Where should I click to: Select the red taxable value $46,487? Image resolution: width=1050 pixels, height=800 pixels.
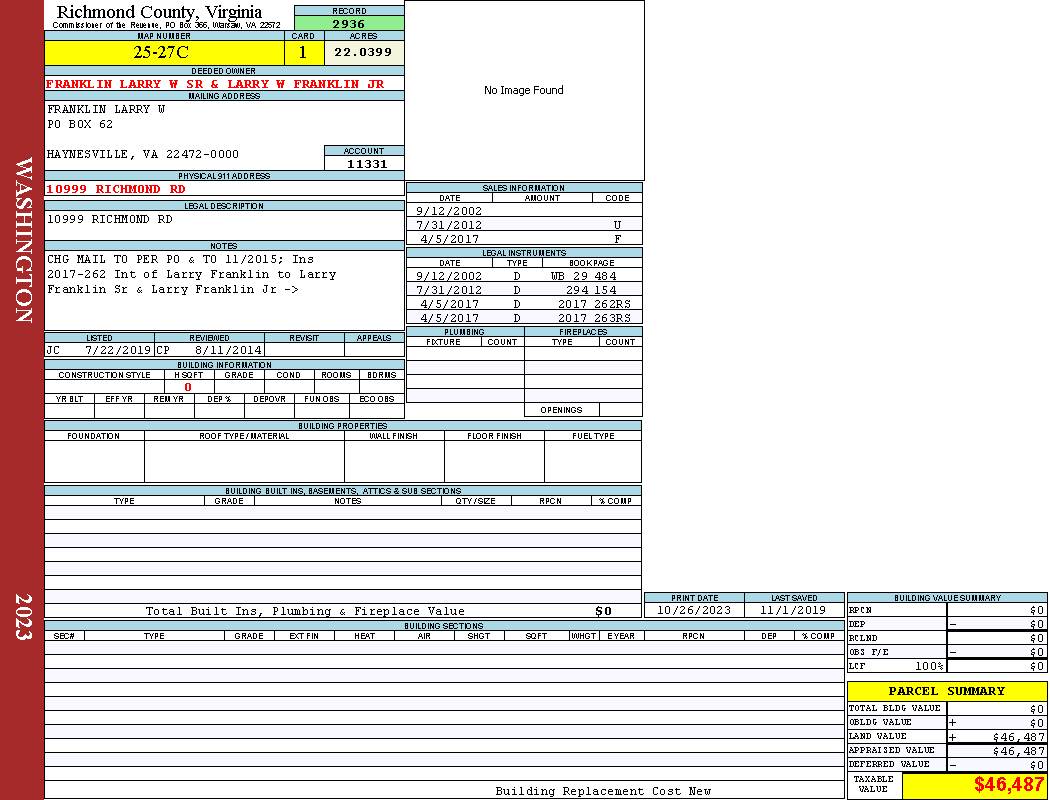[x=1008, y=785]
